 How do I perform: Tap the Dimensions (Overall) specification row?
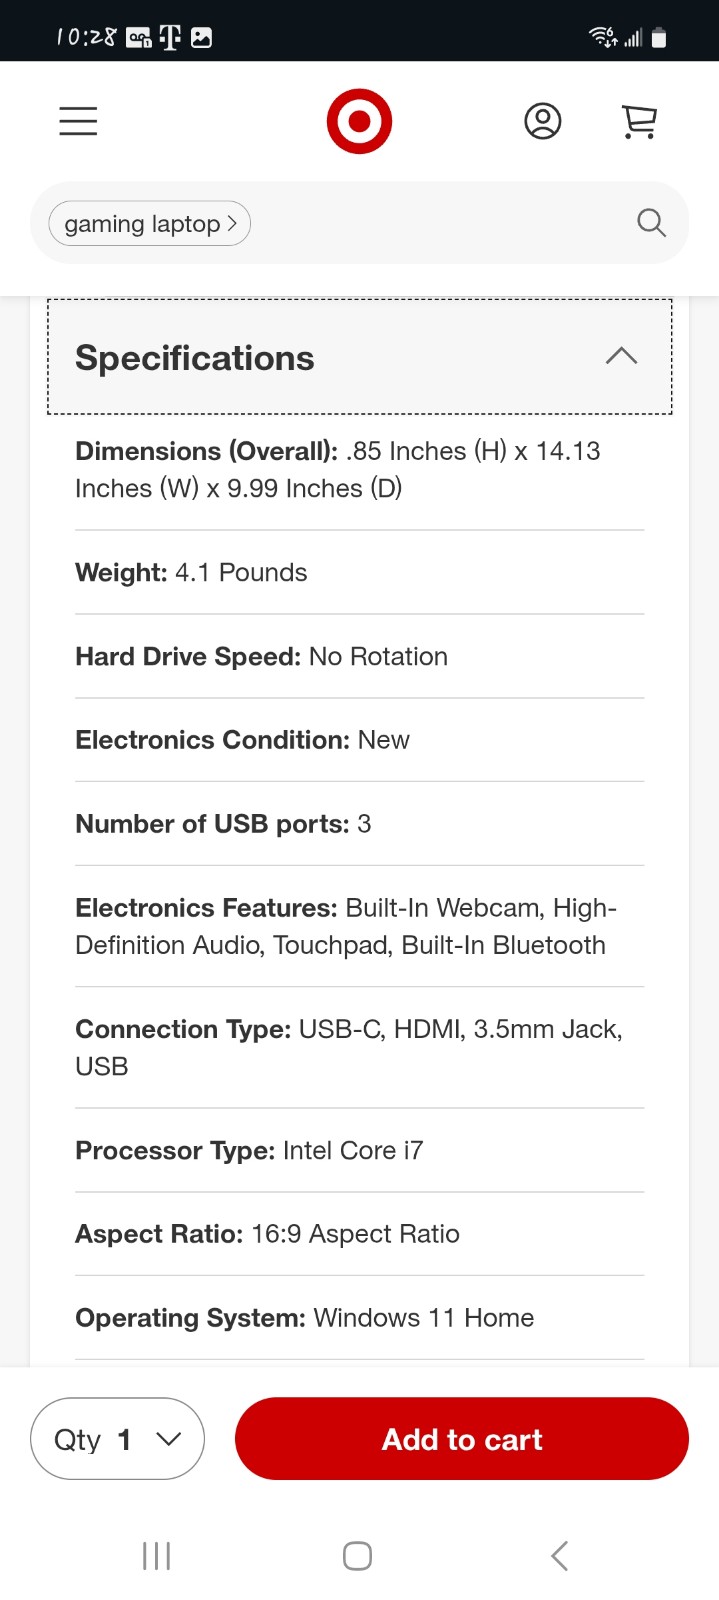359,470
